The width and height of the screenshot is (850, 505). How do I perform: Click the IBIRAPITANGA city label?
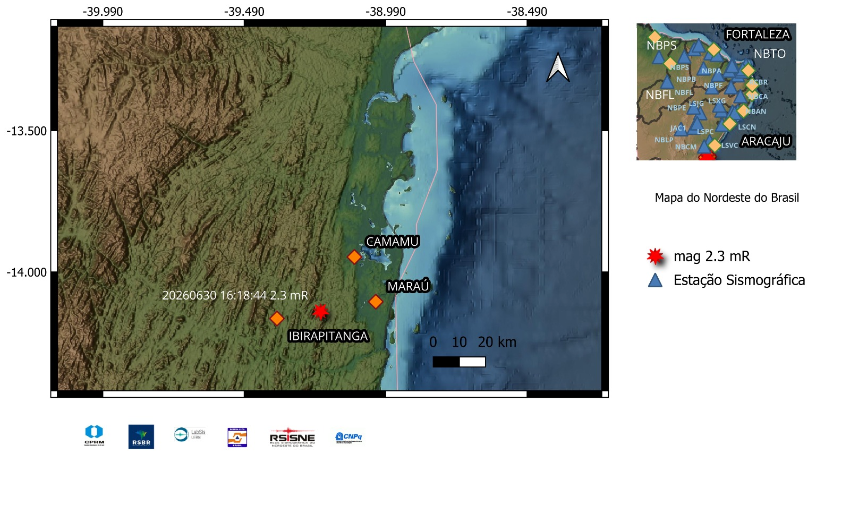point(329,336)
